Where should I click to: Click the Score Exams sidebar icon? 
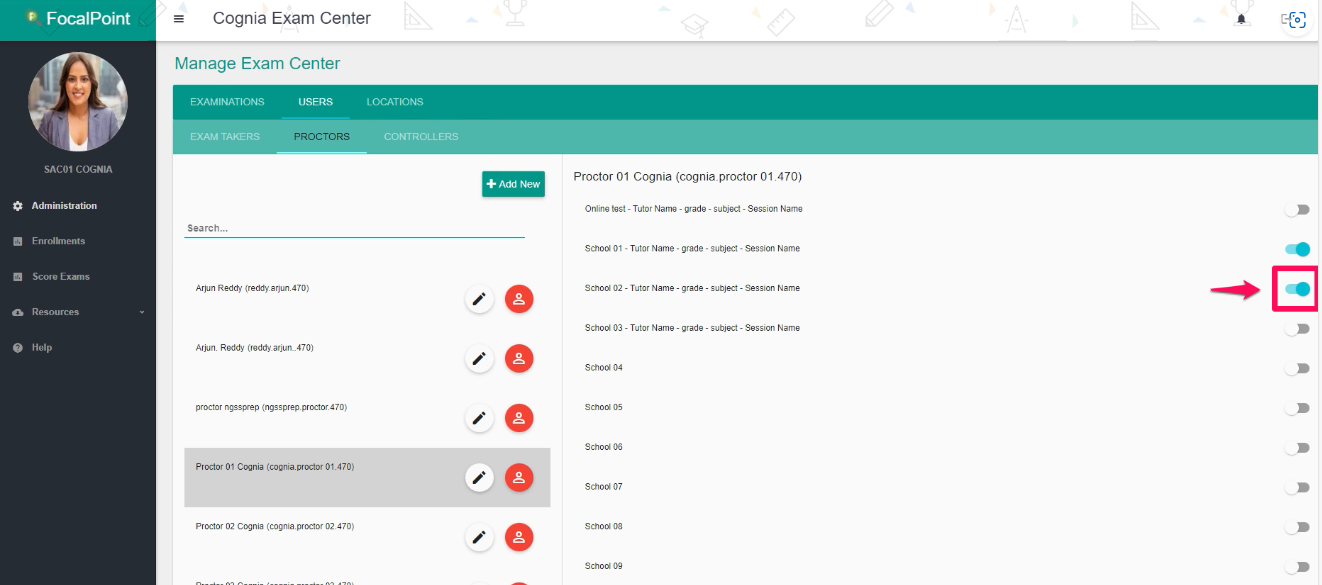[17, 277]
